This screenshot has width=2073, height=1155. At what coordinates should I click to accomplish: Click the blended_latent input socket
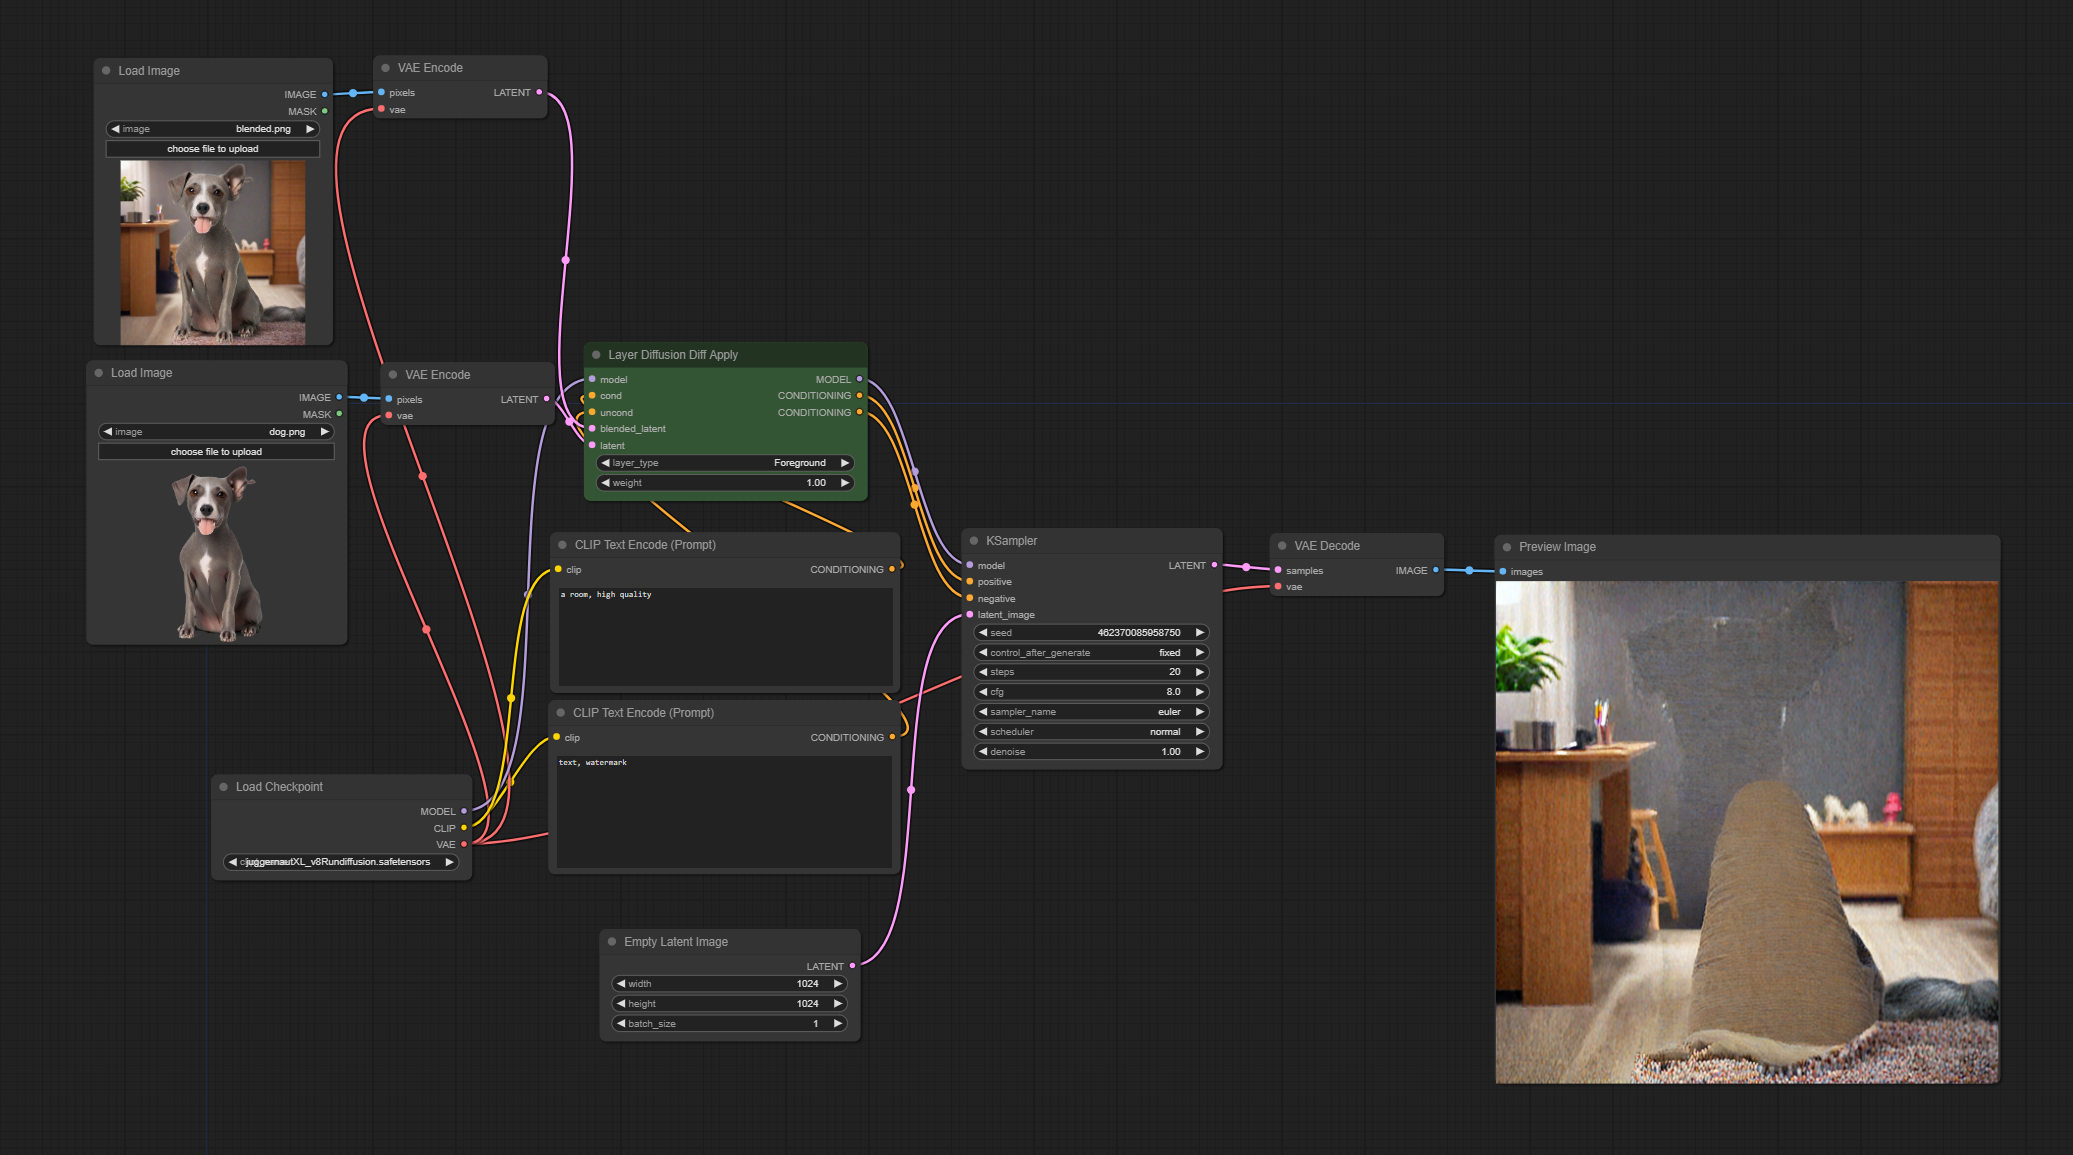pyautogui.click(x=592, y=429)
